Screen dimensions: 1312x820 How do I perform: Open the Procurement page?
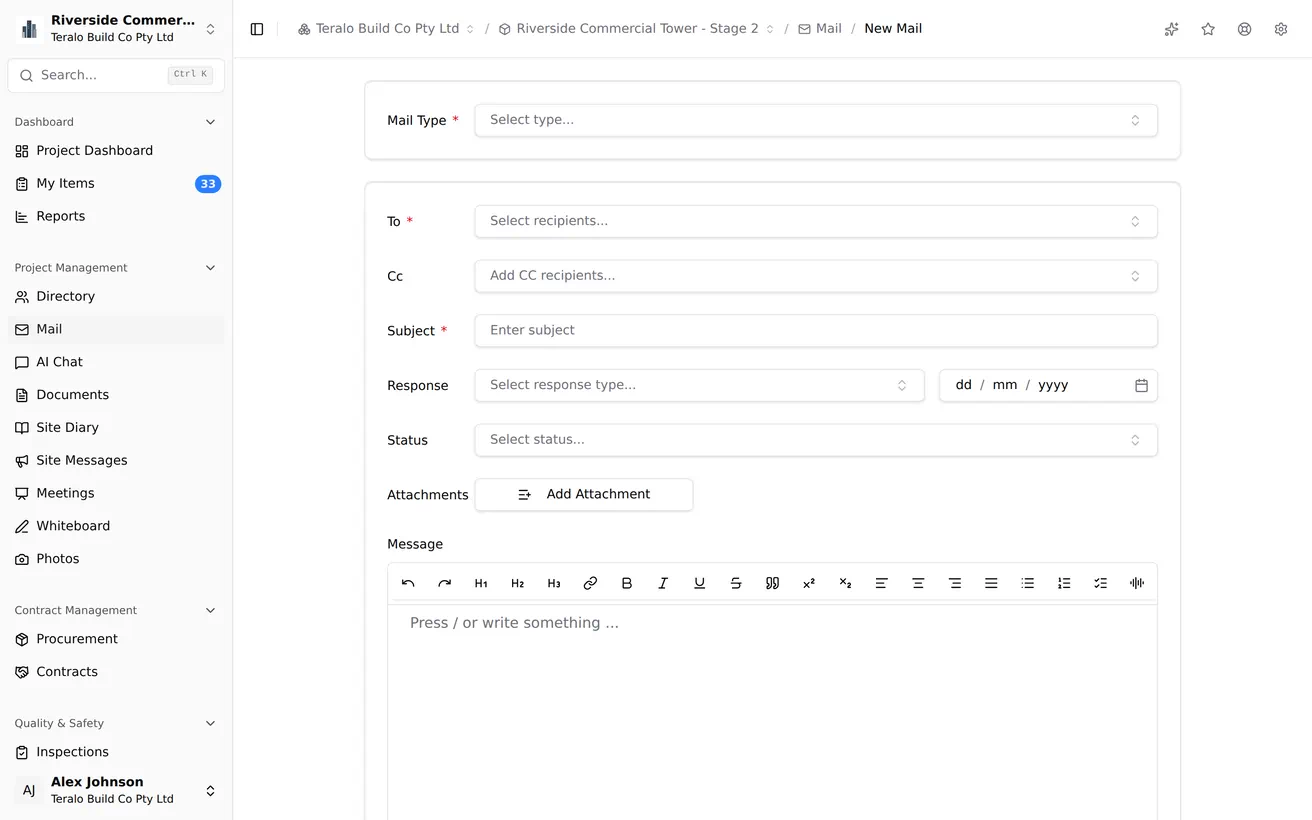coord(116,639)
